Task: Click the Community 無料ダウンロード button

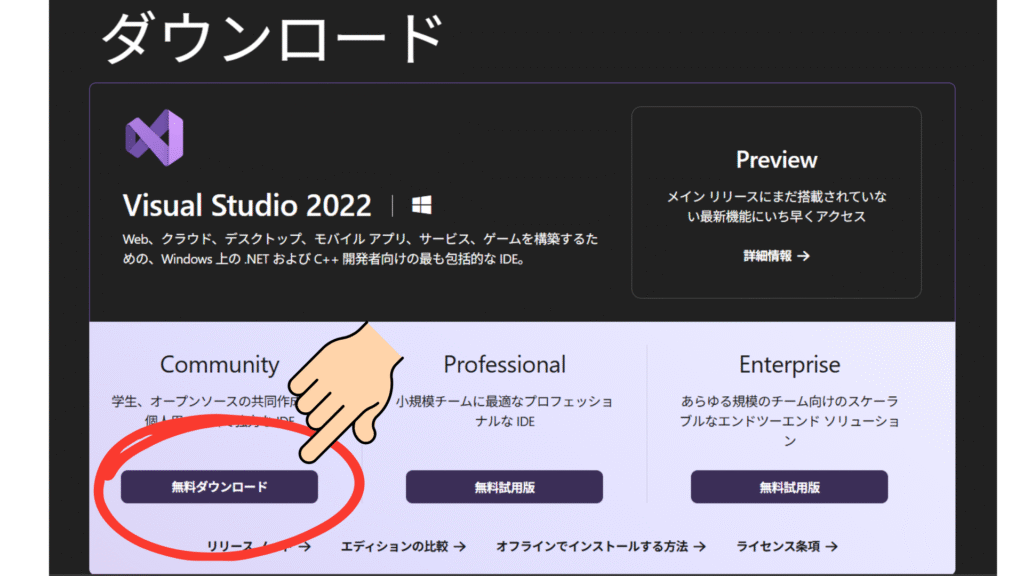Action: (219, 487)
